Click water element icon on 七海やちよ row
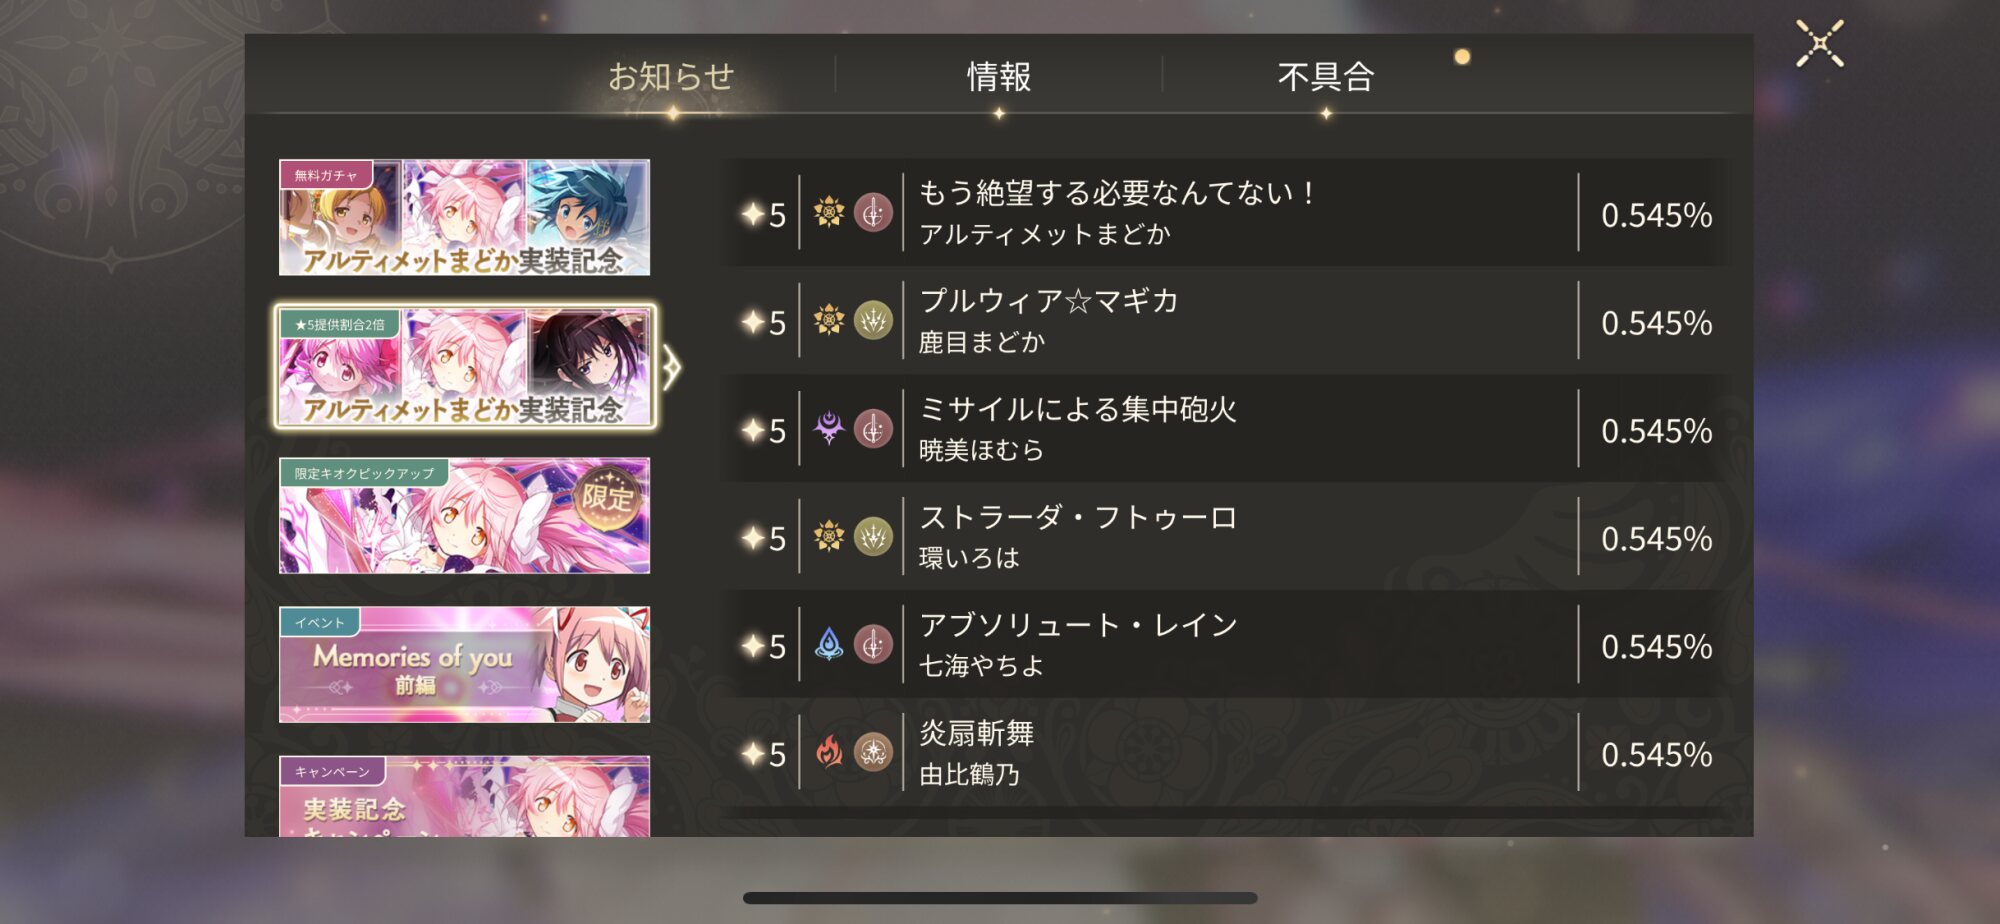The image size is (2000, 924). (829, 644)
